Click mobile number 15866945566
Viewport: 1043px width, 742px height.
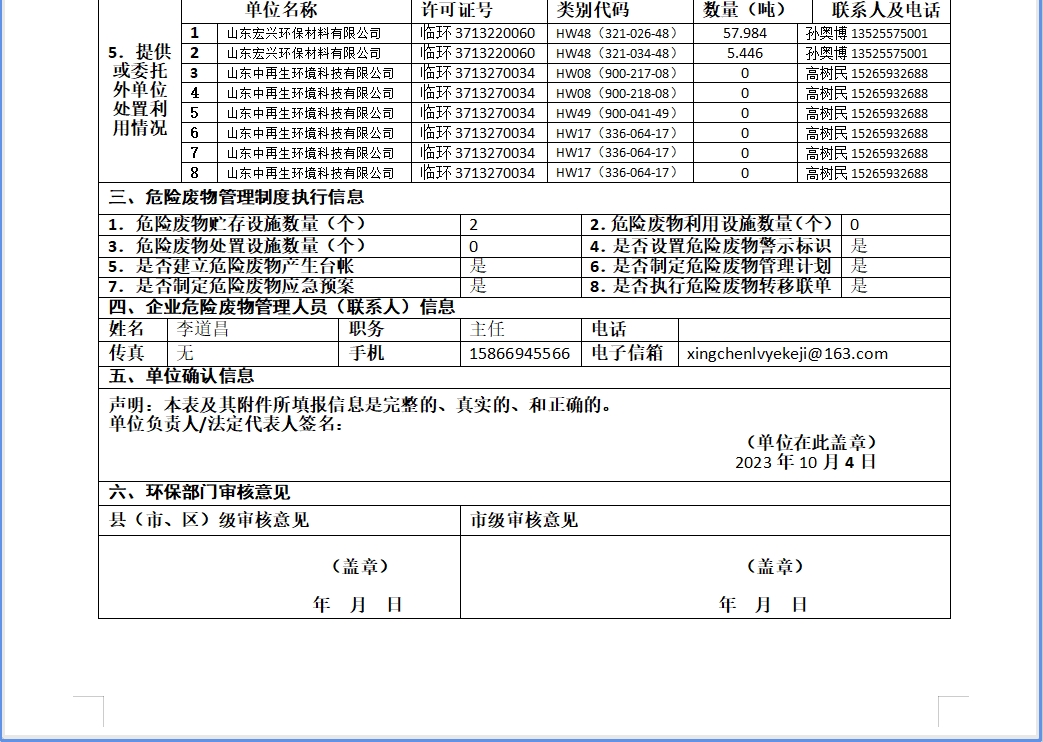pyautogui.click(x=519, y=354)
